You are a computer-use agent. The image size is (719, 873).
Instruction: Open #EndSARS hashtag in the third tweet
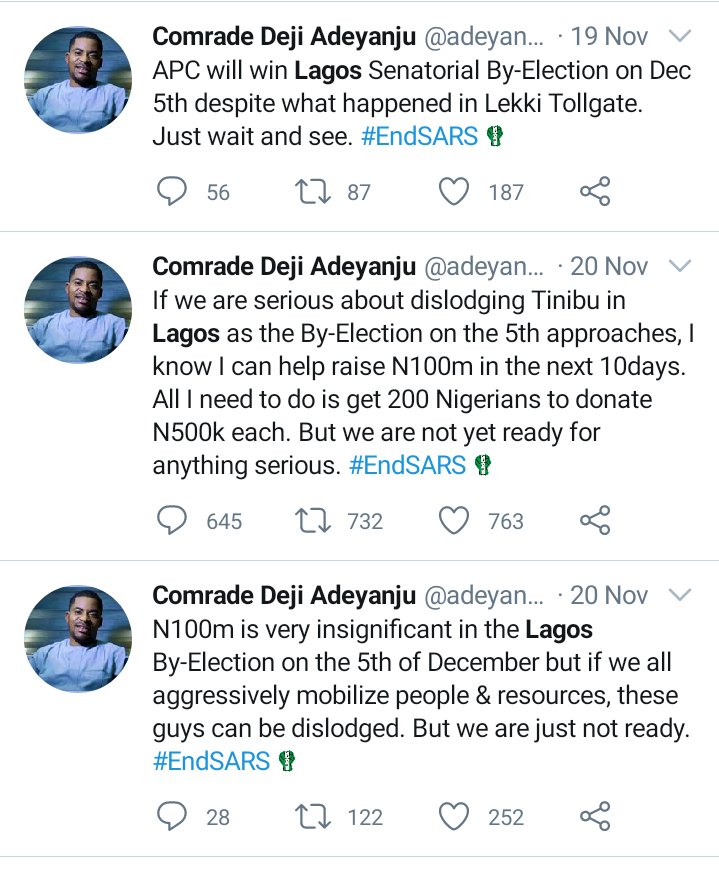click(x=211, y=761)
